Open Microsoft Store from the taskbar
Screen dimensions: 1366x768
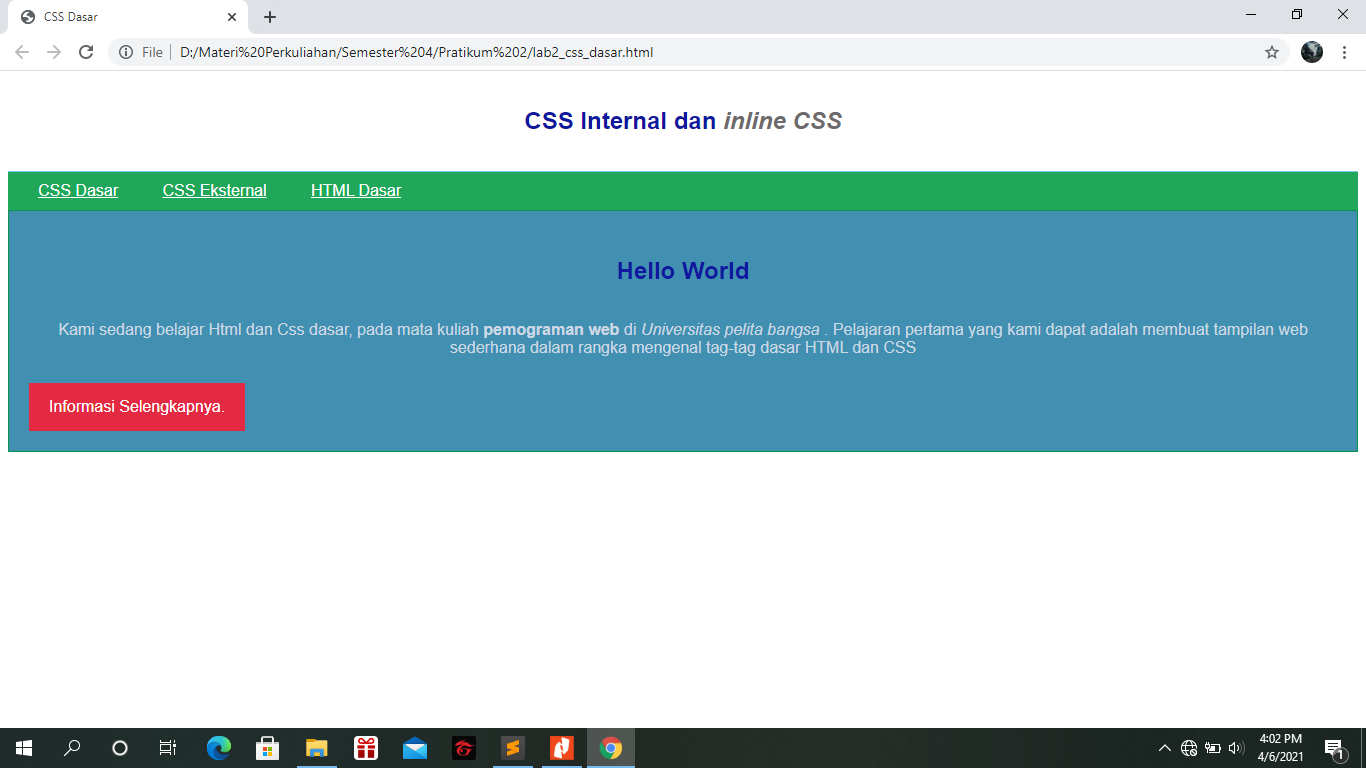tap(268, 748)
